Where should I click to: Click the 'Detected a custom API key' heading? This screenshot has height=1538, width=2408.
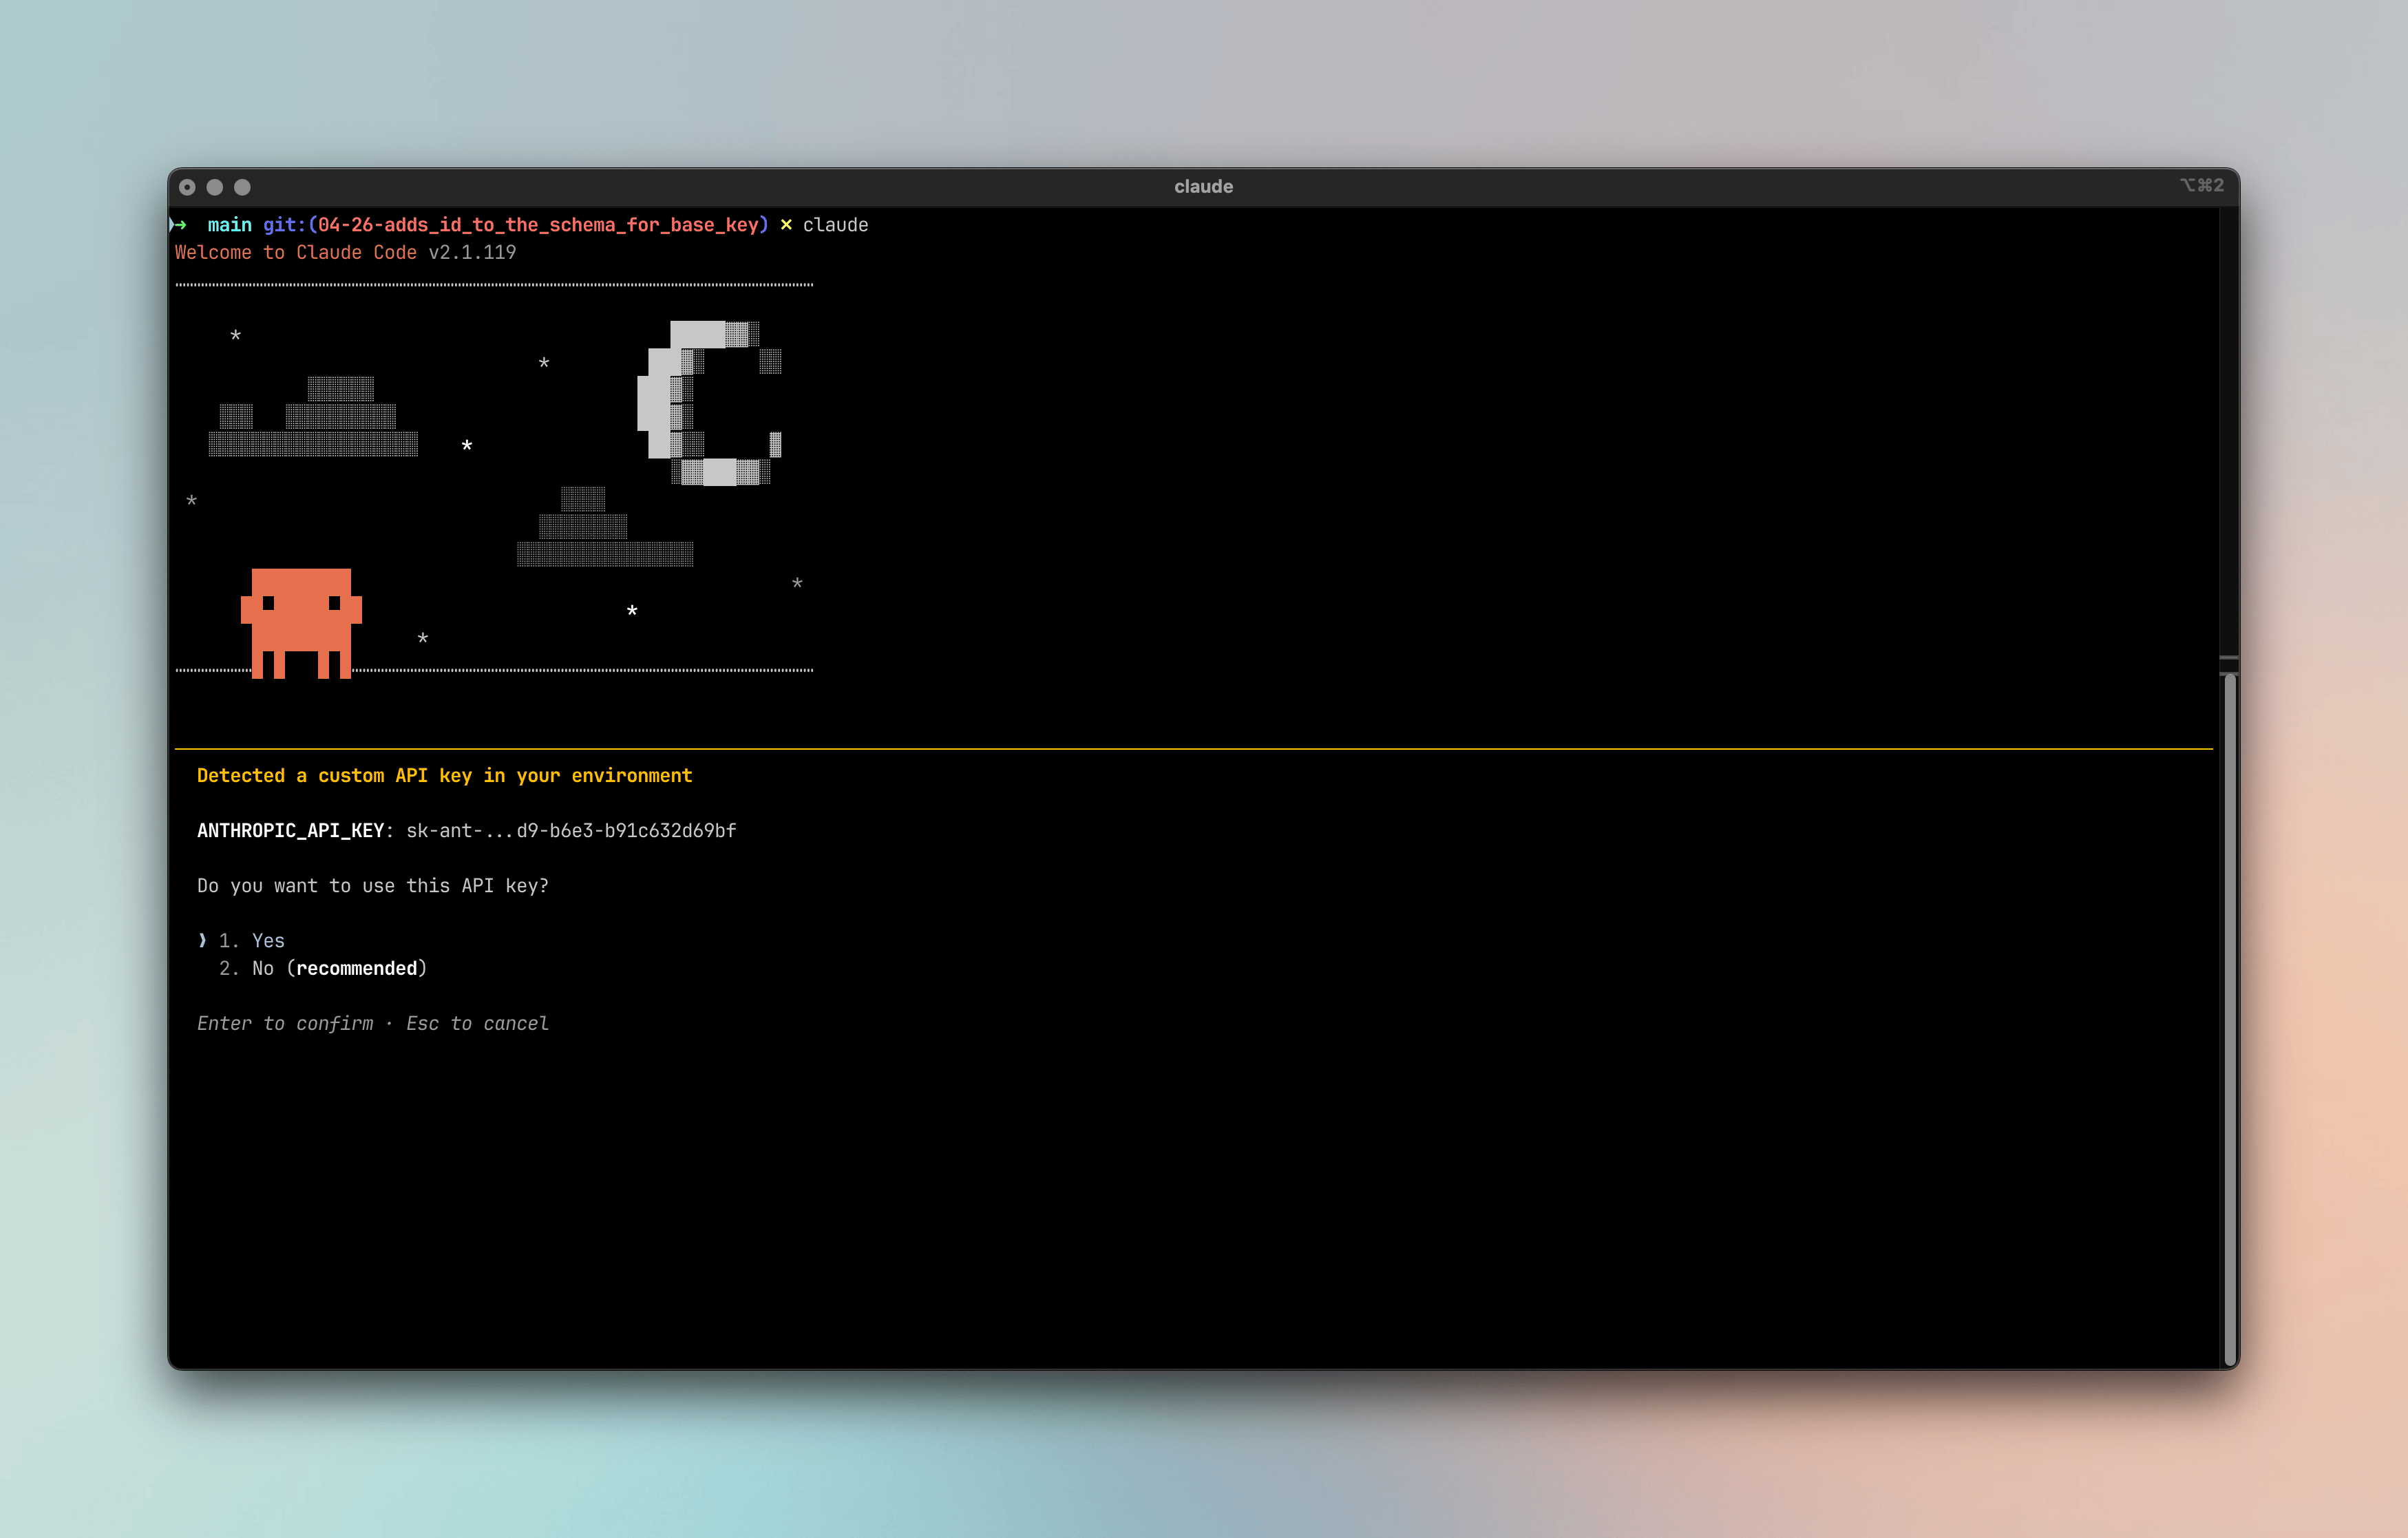coord(444,776)
